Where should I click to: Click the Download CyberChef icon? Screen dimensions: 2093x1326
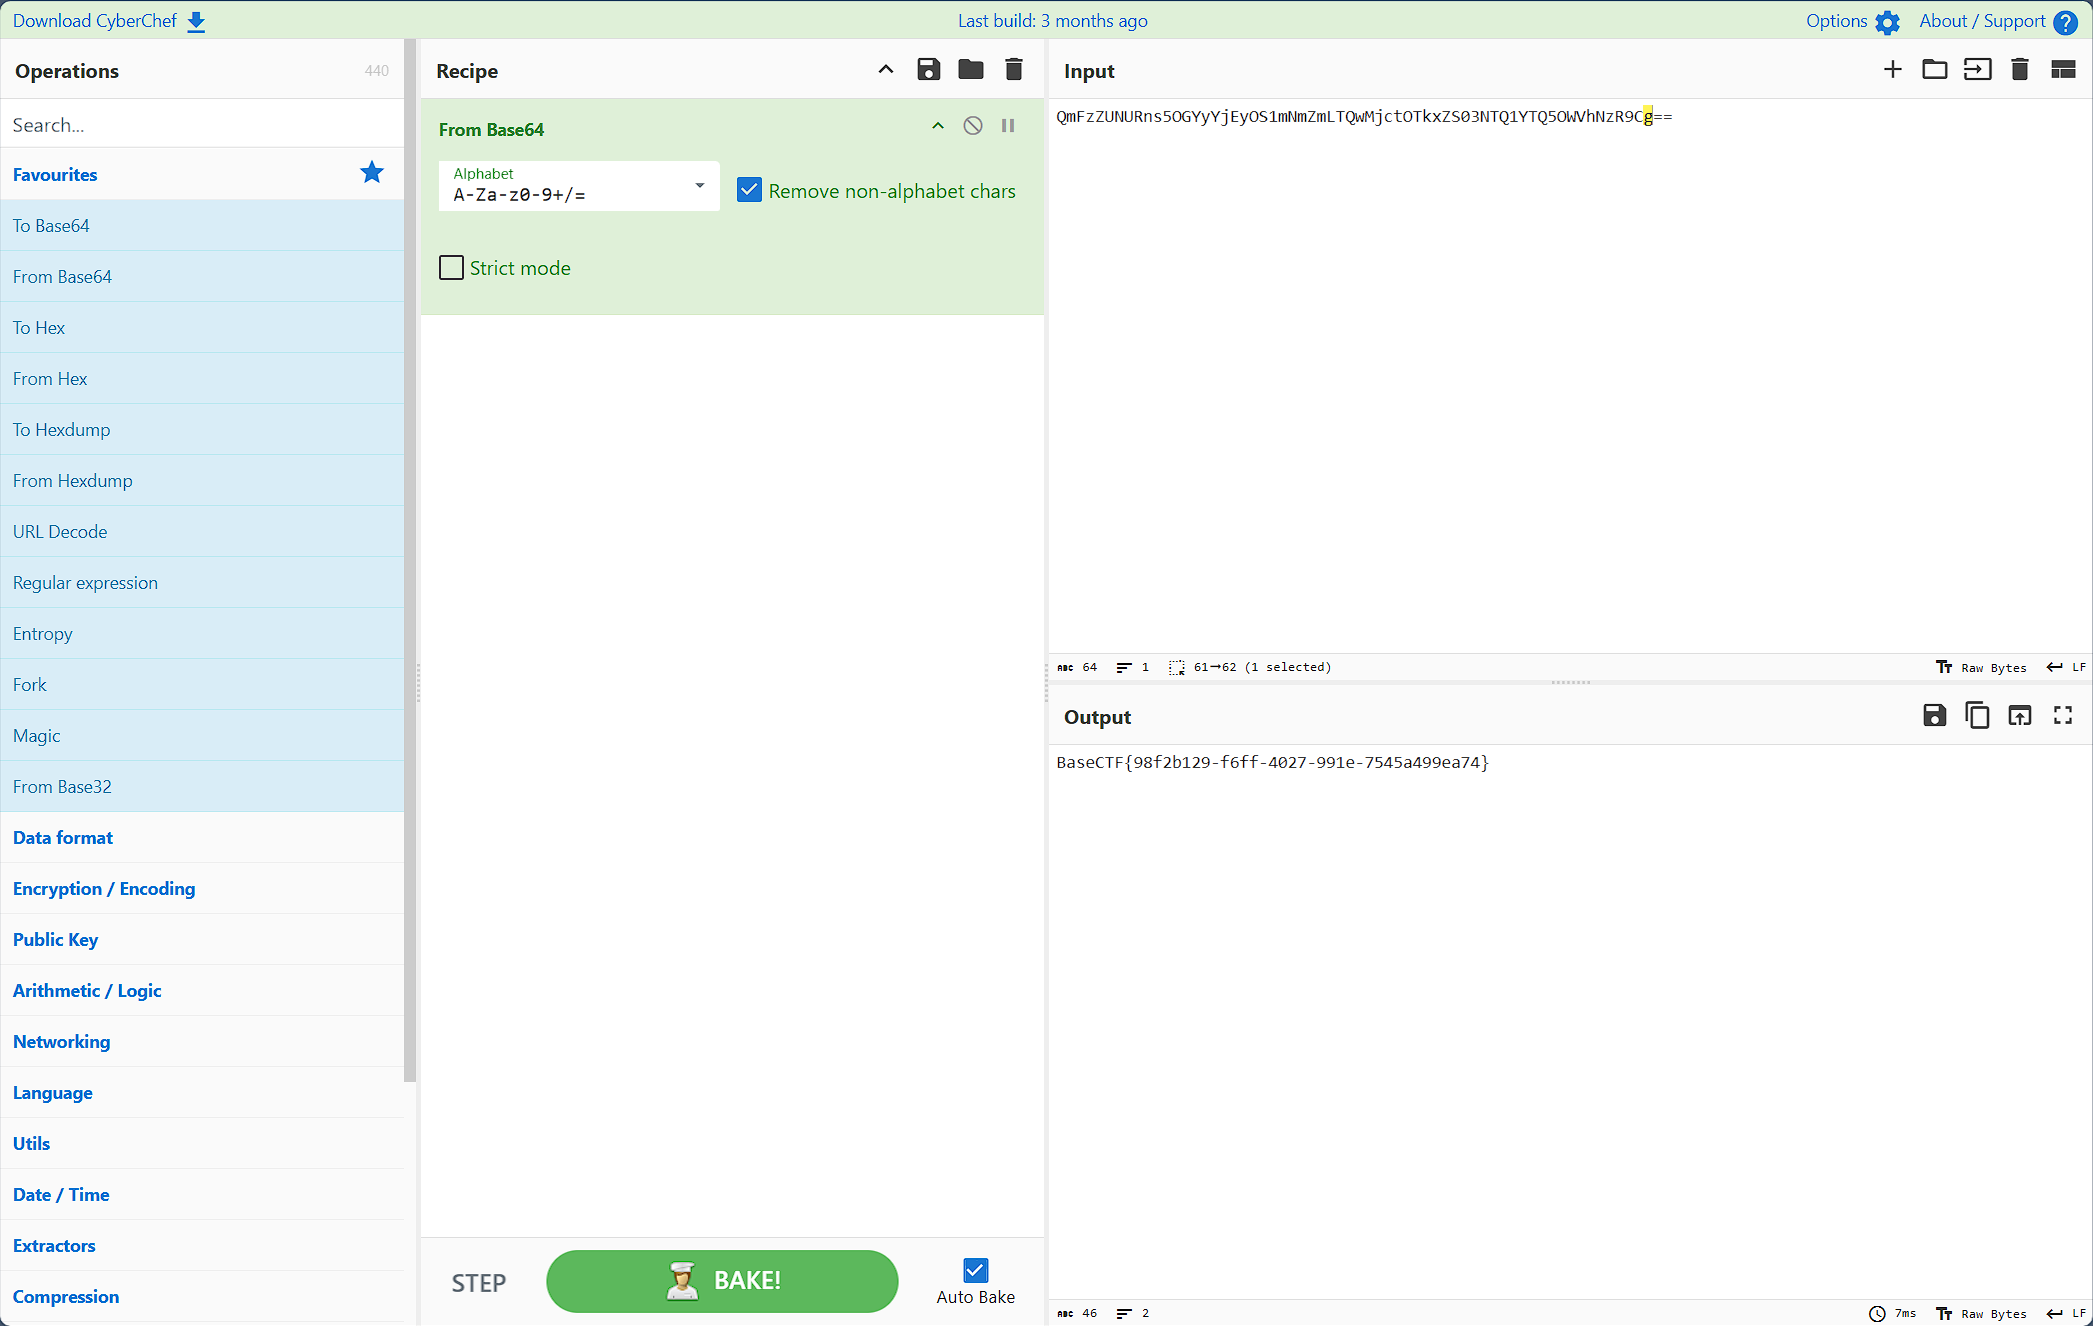[196, 21]
